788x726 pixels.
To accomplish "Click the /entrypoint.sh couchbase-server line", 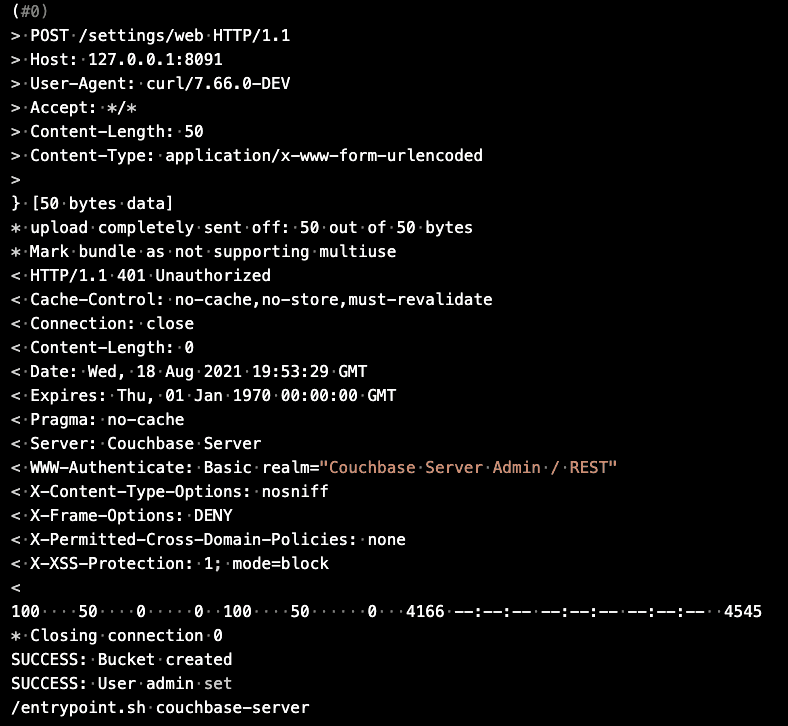I will point(160,708).
